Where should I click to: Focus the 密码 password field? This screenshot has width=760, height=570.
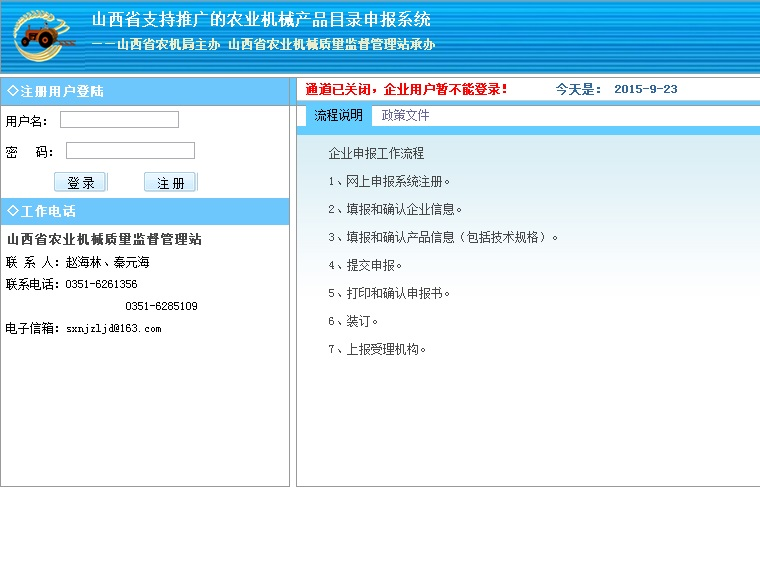click(x=130, y=151)
